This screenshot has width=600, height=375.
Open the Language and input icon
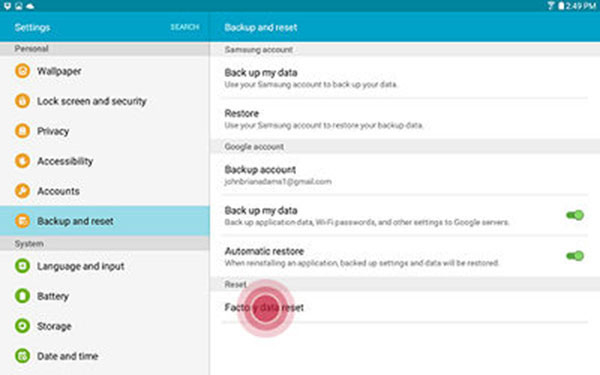tap(22, 266)
